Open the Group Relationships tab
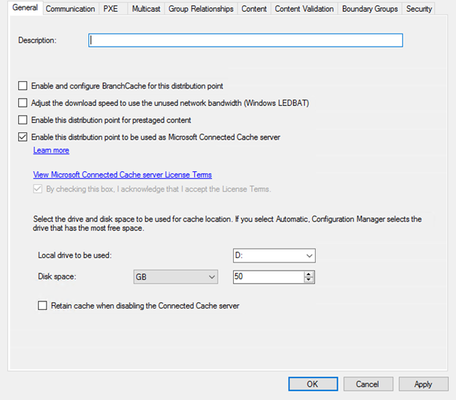Screen dimensions: 456x400 click(x=201, y=9)
